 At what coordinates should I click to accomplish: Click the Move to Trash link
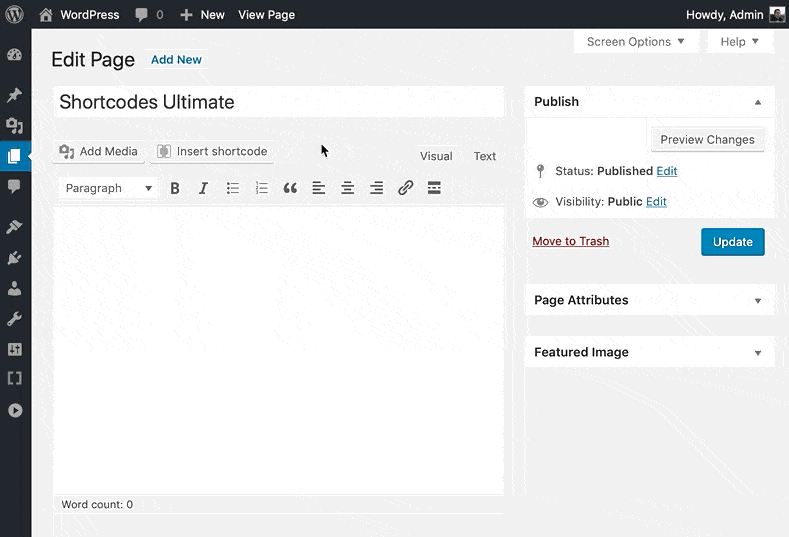coord(570,241)
